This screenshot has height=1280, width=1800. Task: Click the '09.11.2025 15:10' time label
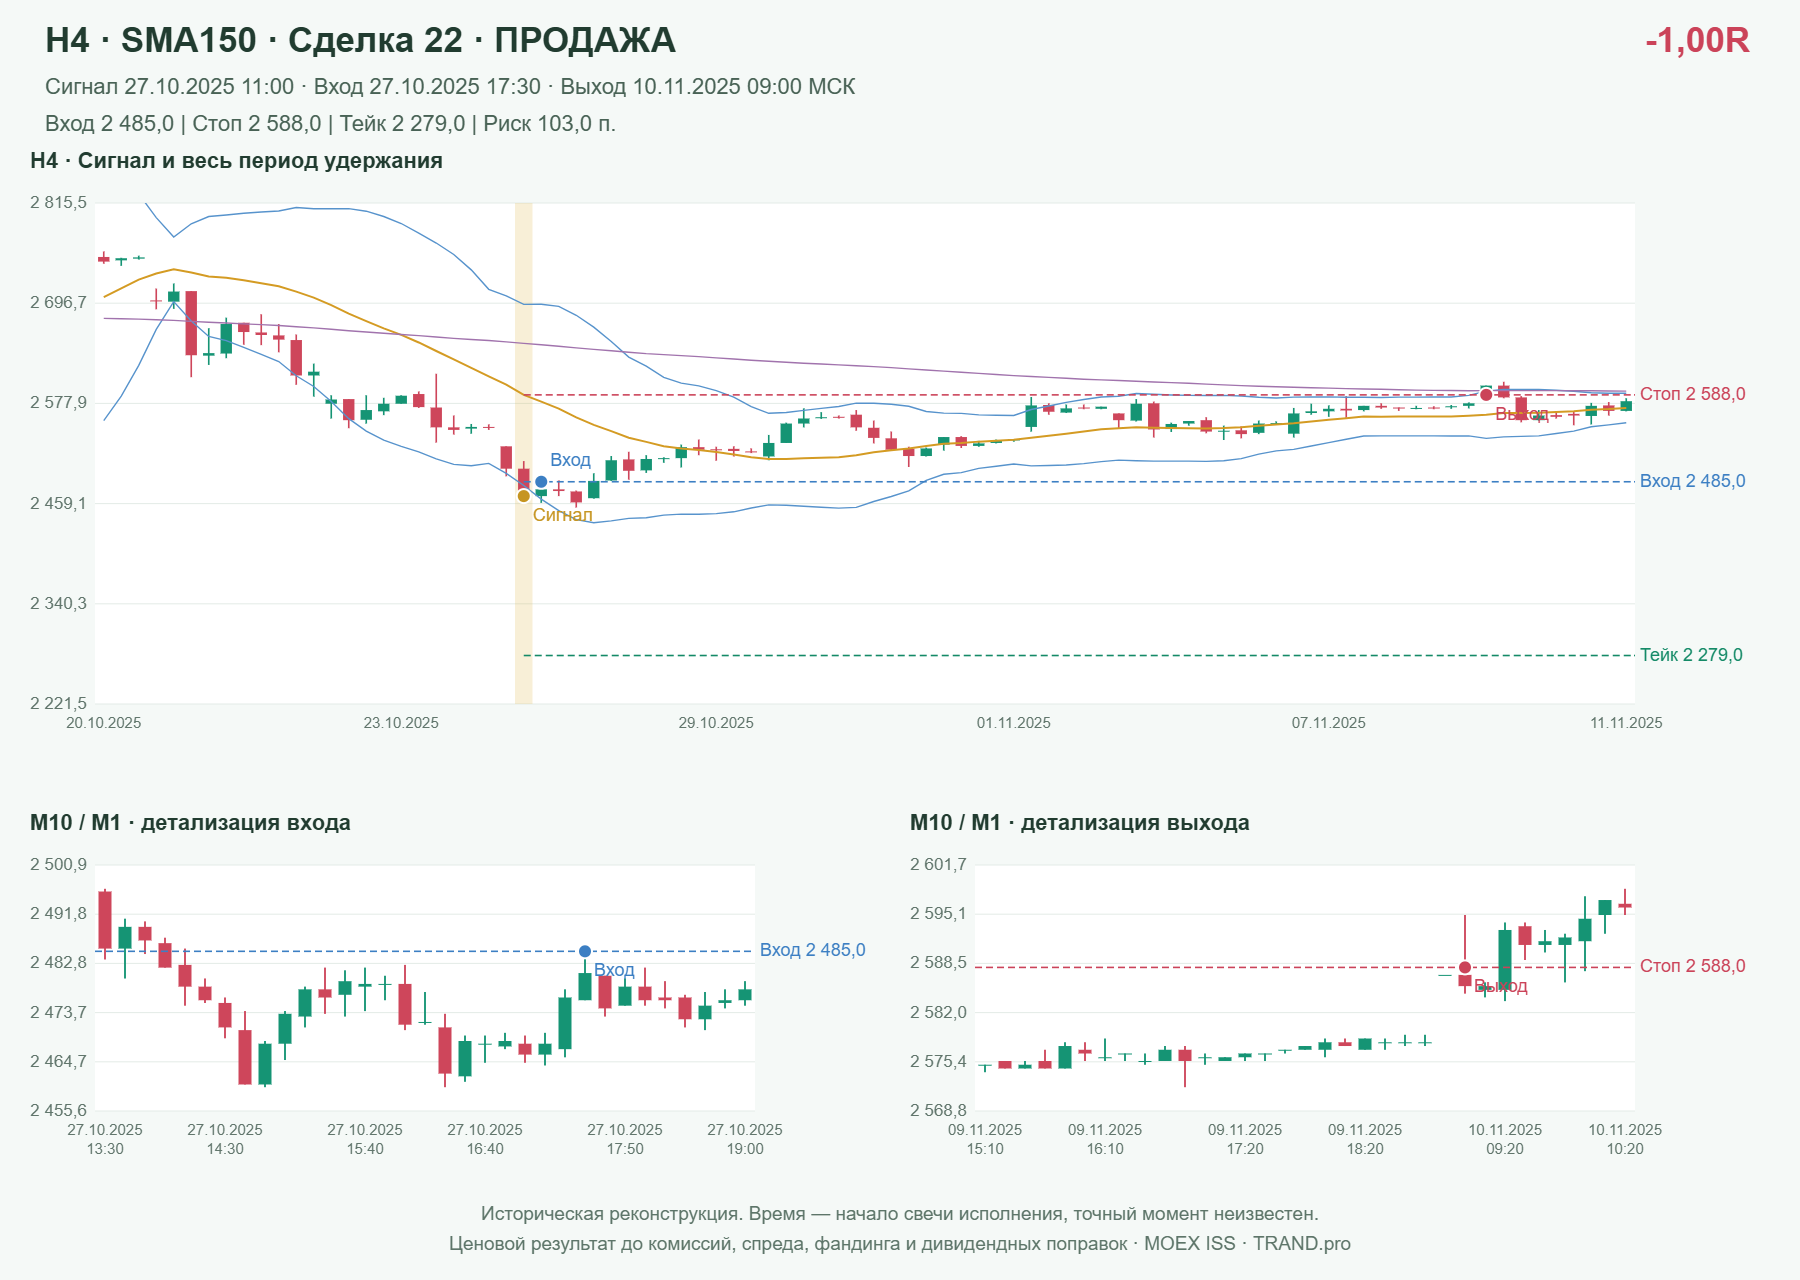coord(985,1139)
